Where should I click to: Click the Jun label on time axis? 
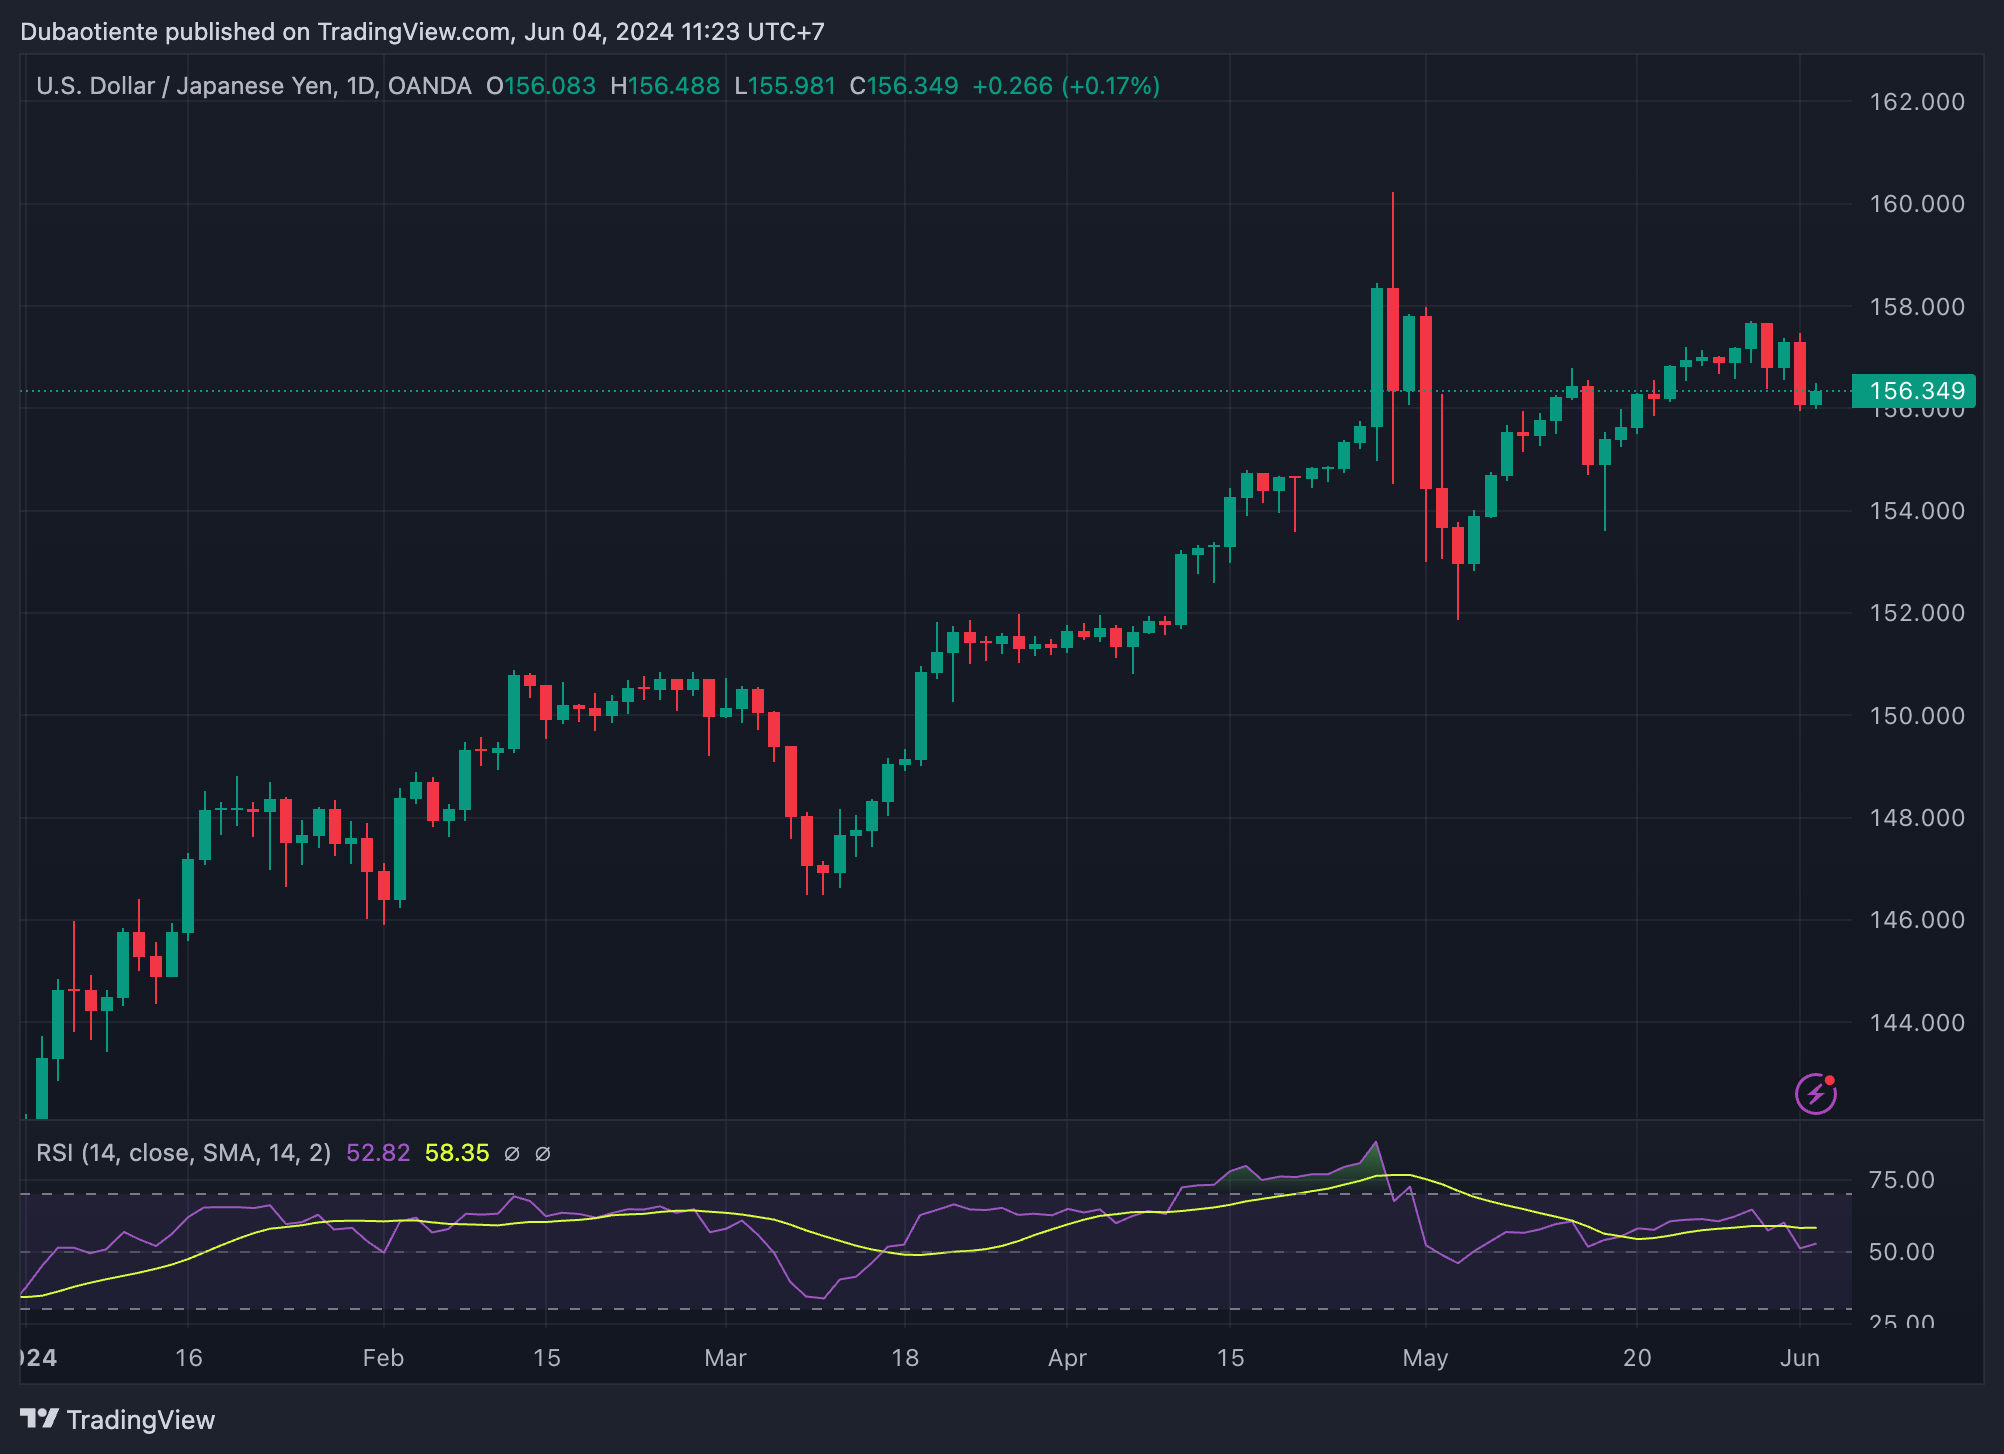pyautogui.click(x=1800, y=1358)
